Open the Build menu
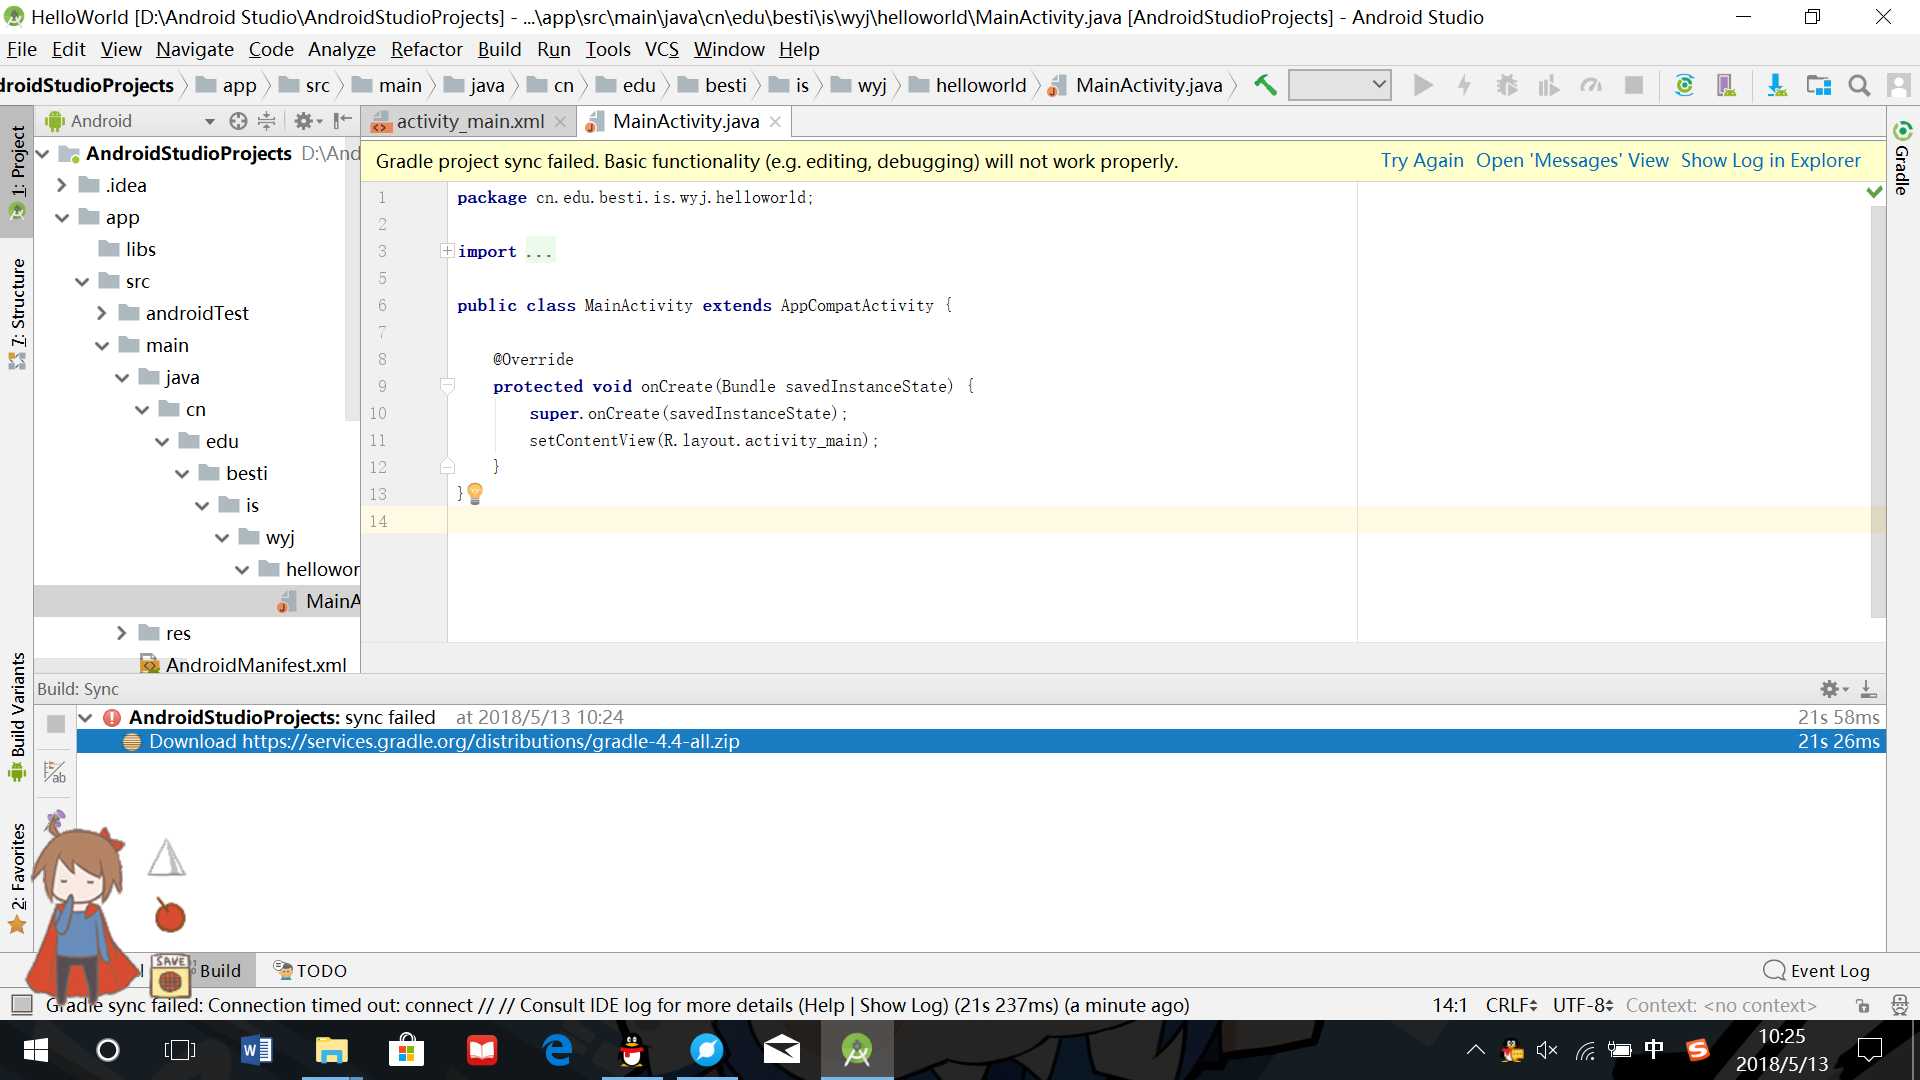 [499, 49]
